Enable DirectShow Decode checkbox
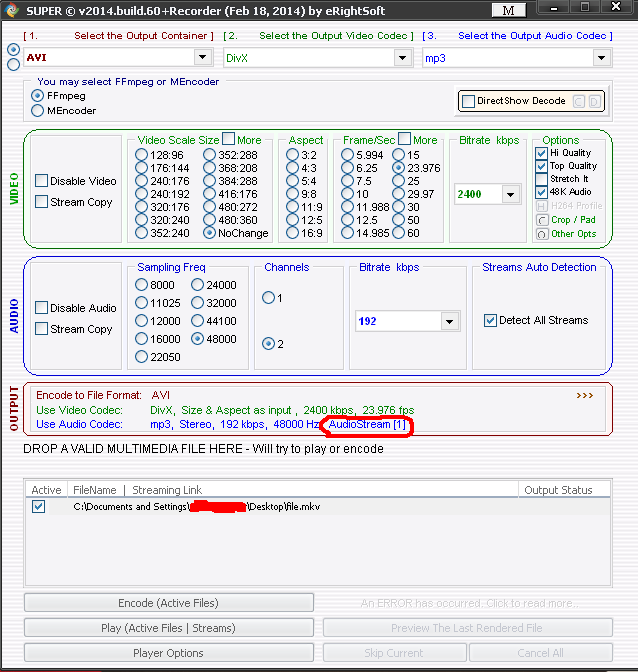The image size is (638, 672). 469,102
